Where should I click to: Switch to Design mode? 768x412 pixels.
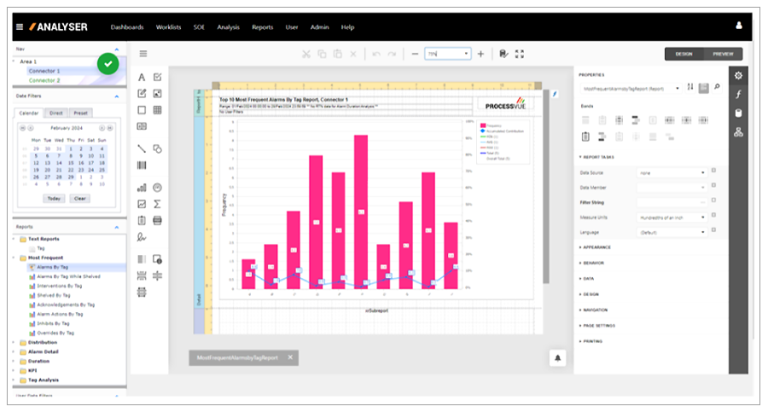[684, 54]
